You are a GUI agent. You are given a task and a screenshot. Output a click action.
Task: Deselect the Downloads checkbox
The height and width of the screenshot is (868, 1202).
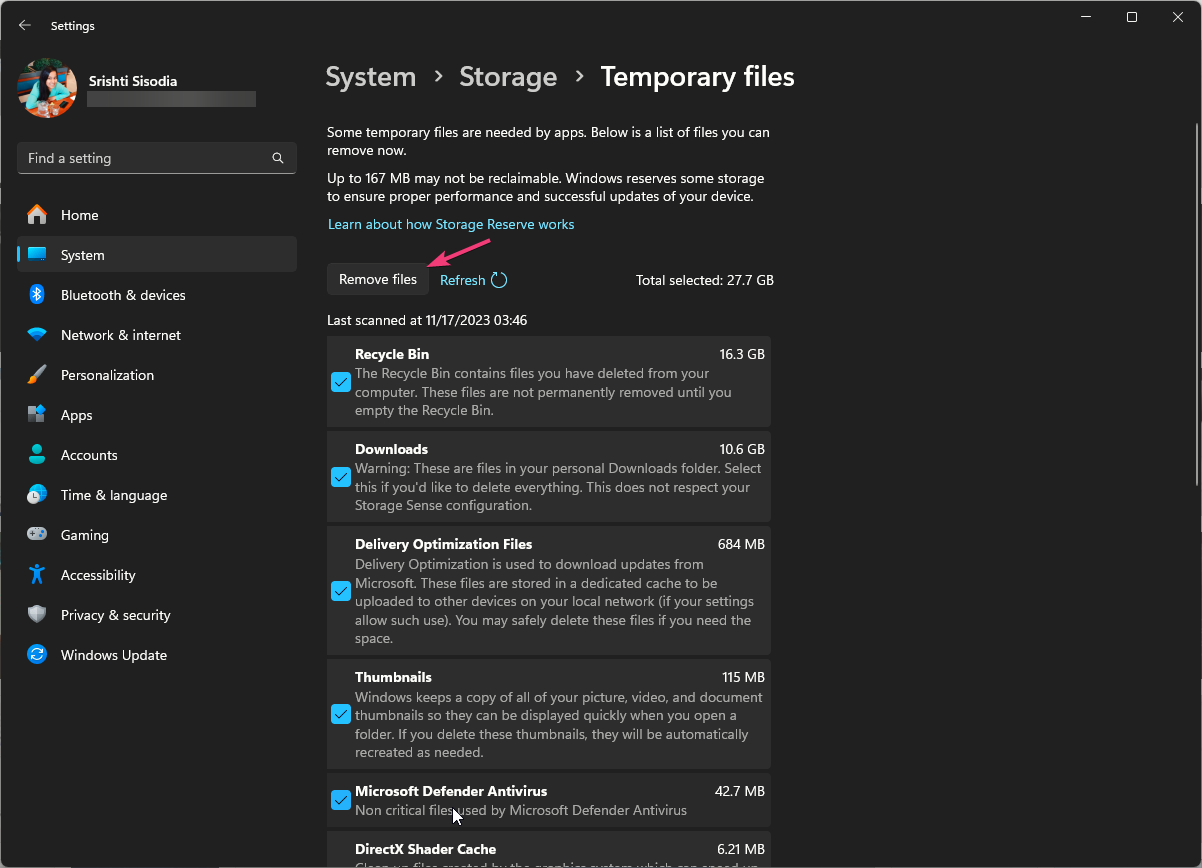click(x=341, y=477)
